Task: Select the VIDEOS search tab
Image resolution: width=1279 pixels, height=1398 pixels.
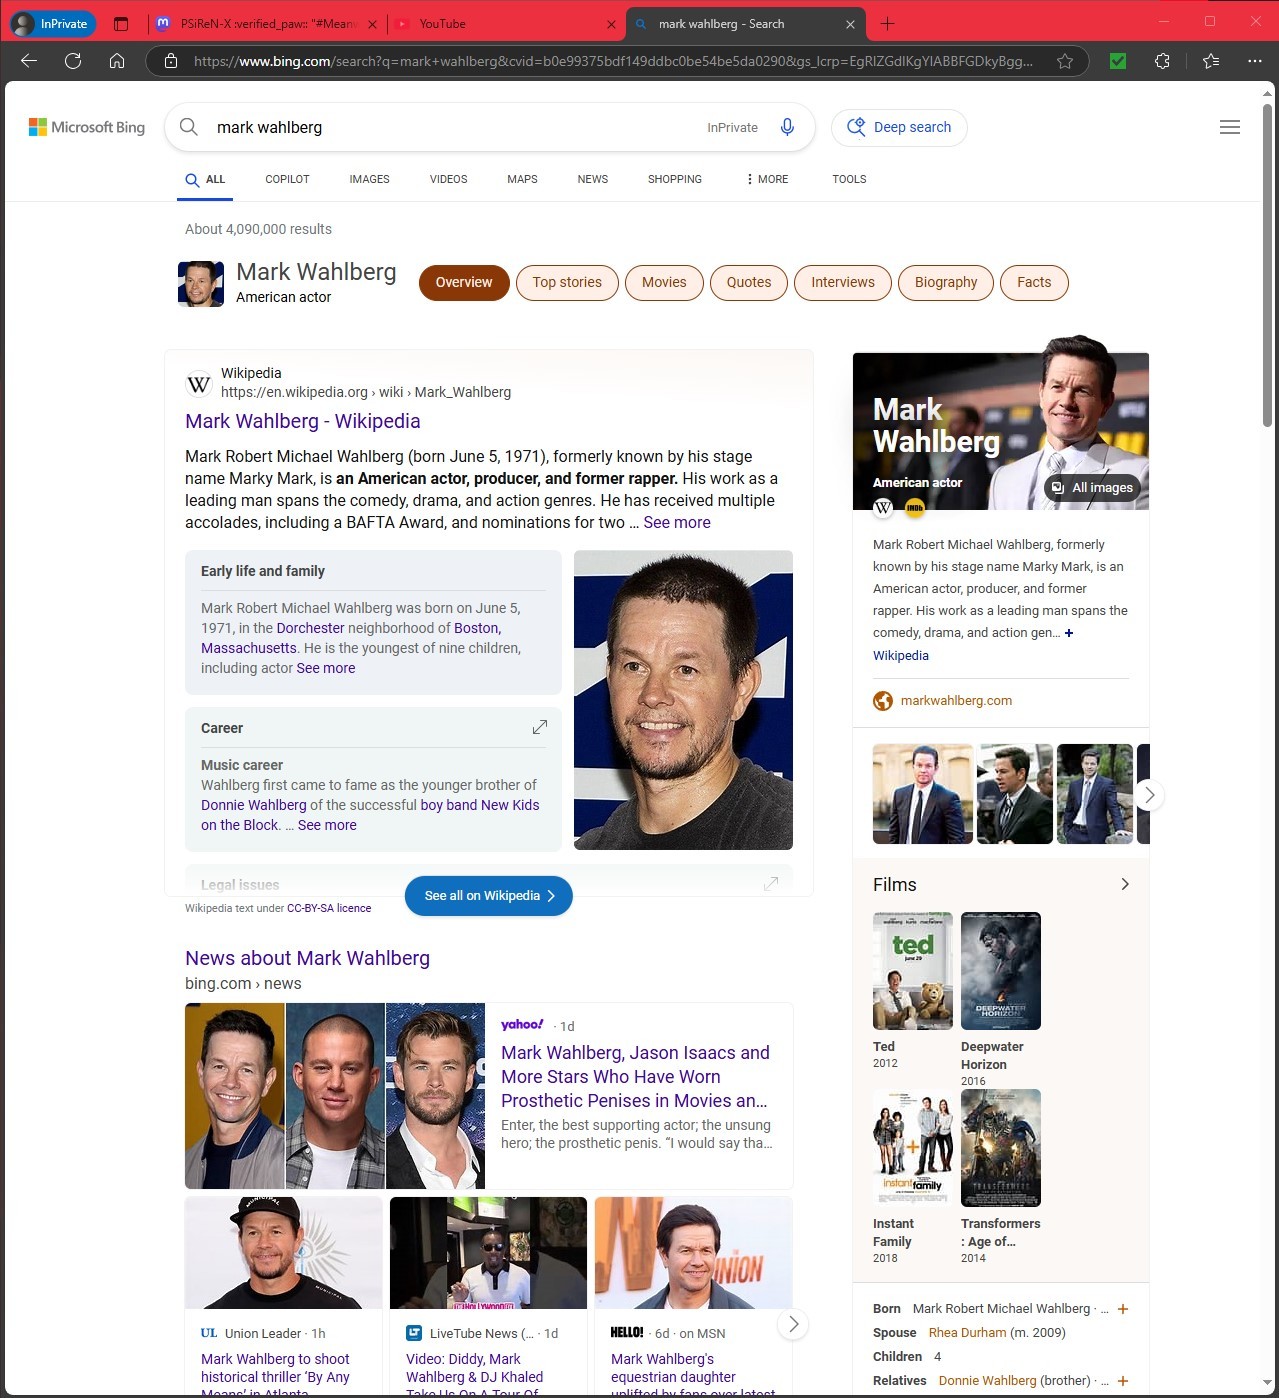Action: [448, 179]
